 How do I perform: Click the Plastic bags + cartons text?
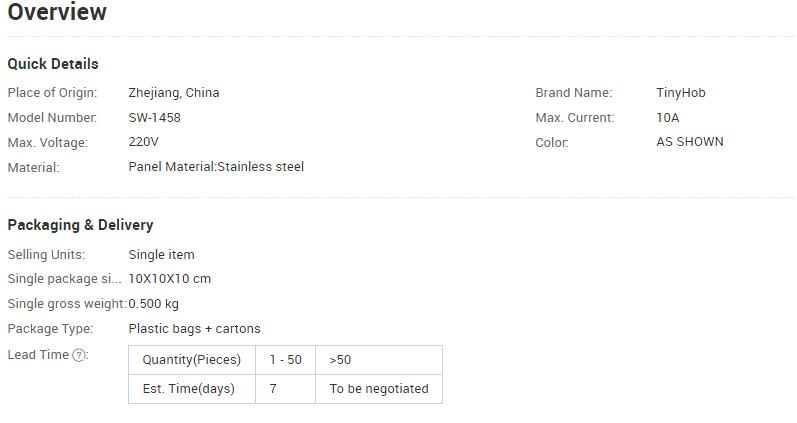pyautogui.click(x=194, y=329)
